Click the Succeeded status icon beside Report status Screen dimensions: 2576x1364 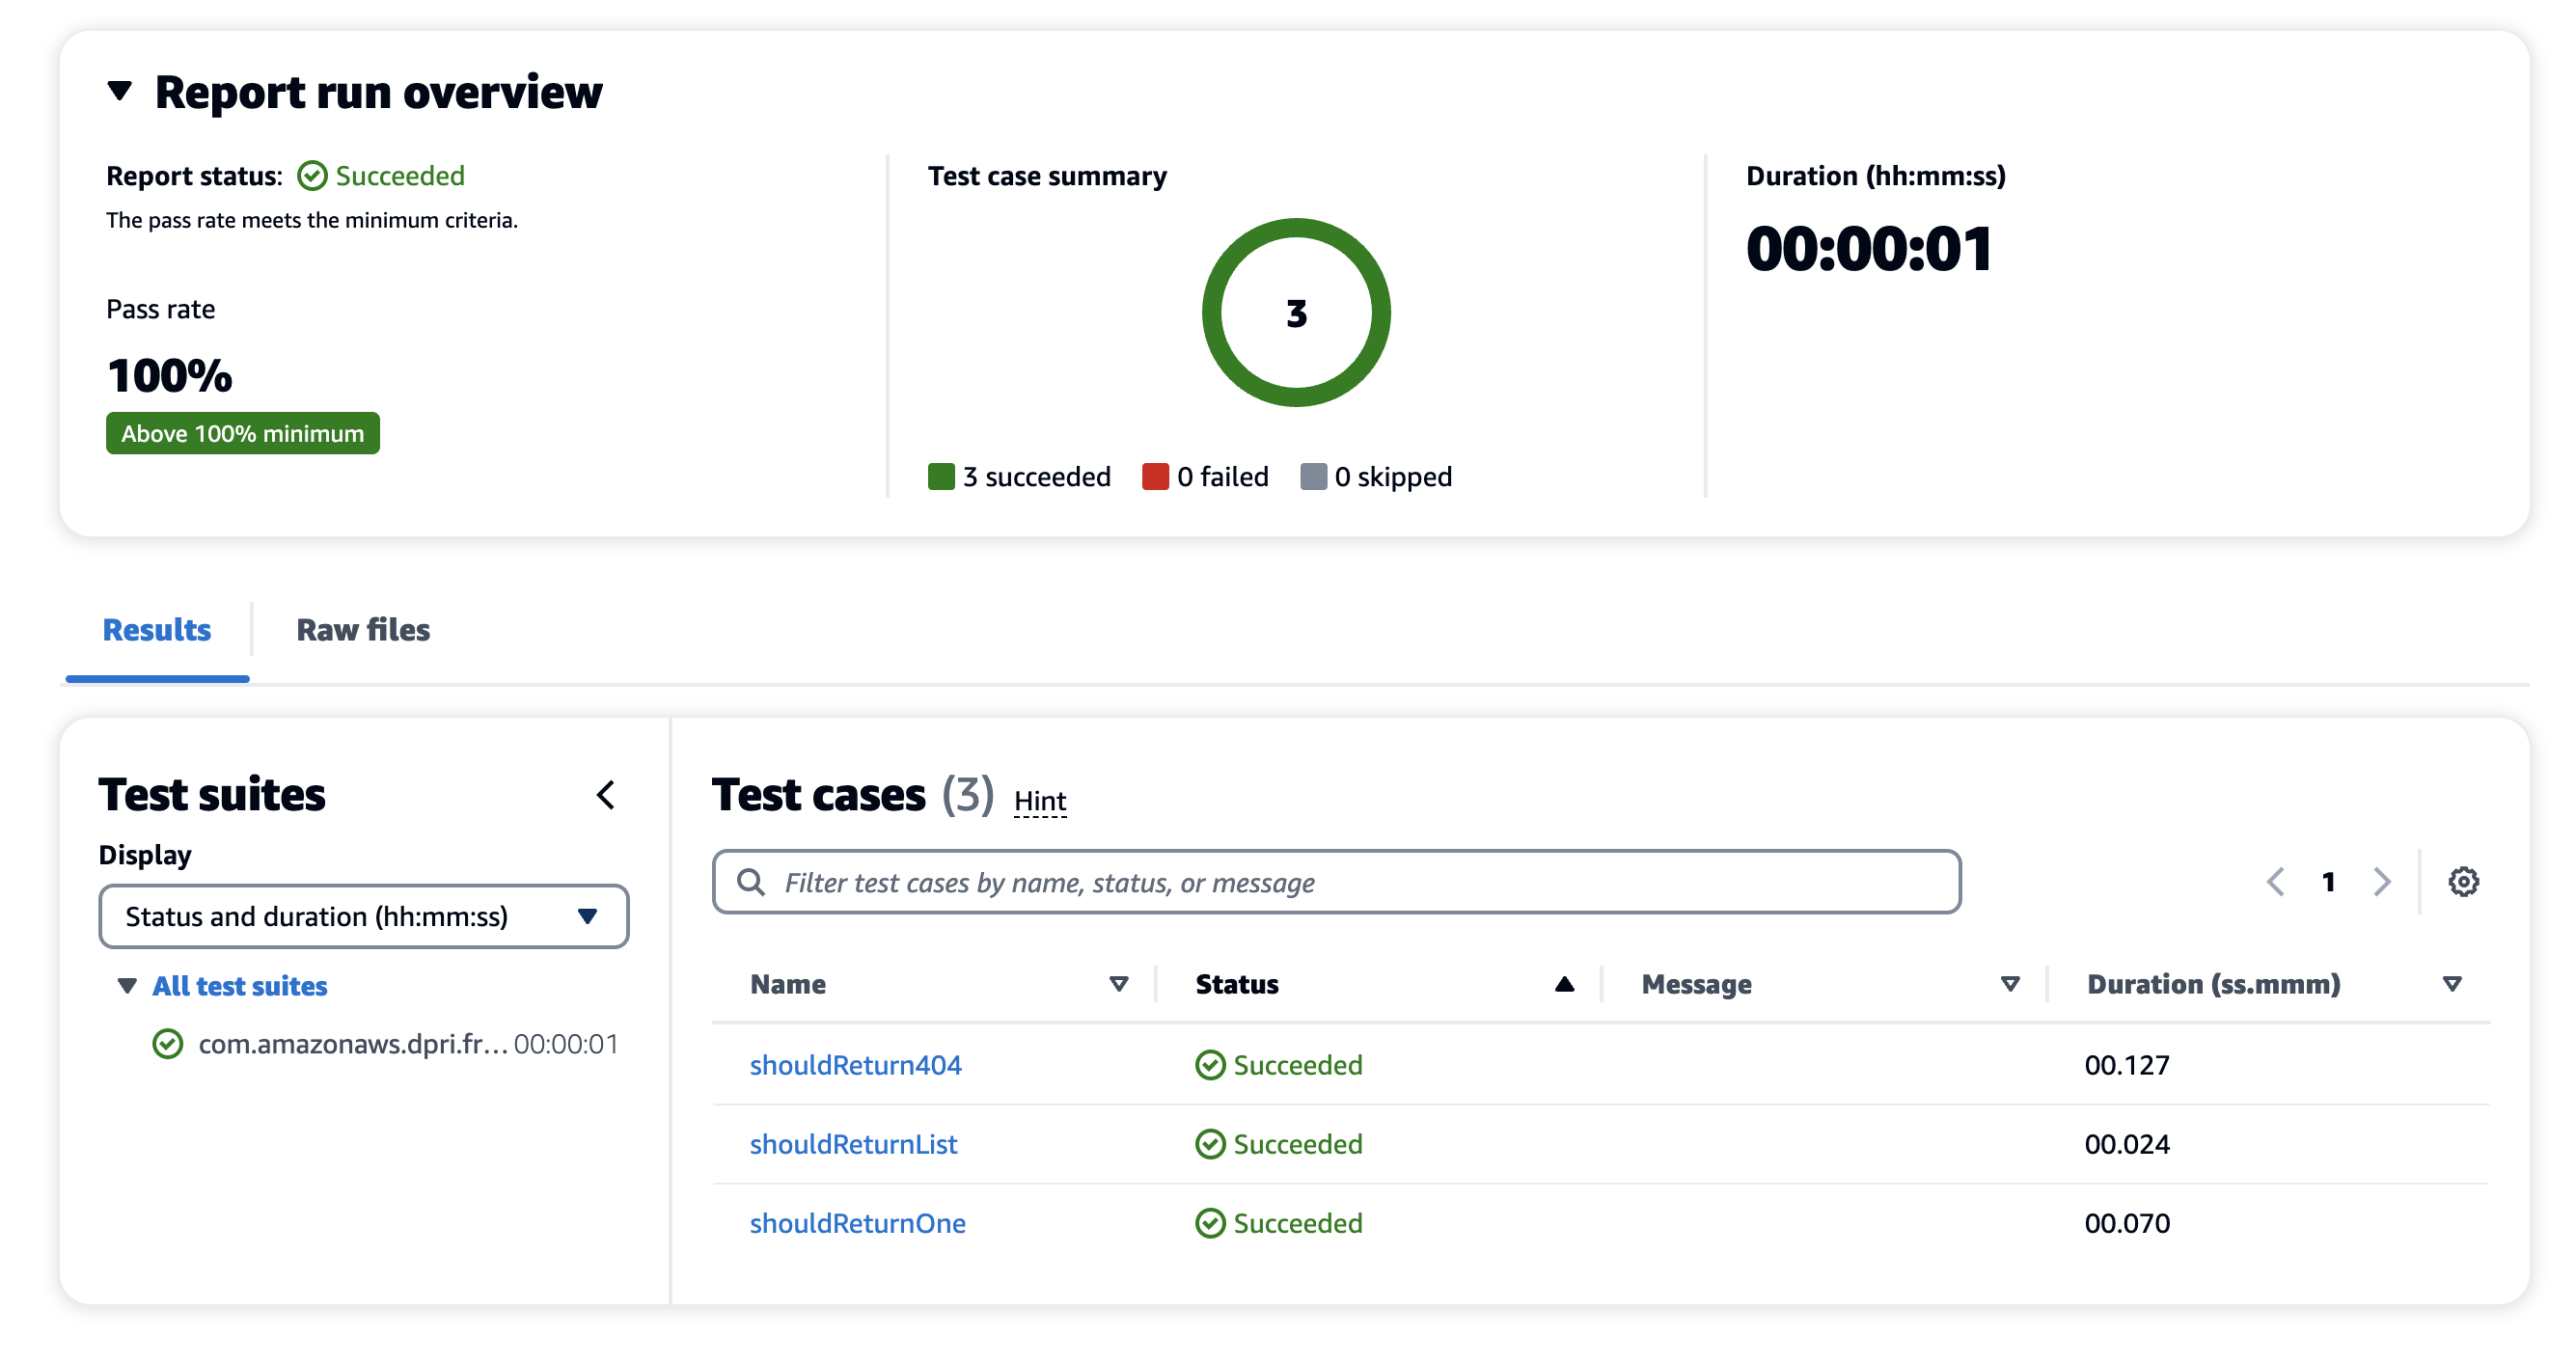313,176
